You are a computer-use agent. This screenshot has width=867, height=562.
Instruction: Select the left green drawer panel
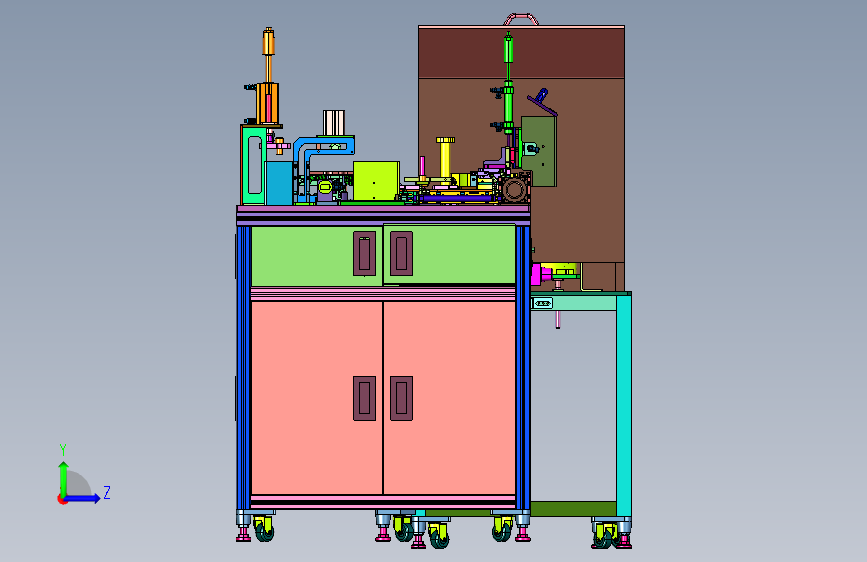click(x=317, y=256)
